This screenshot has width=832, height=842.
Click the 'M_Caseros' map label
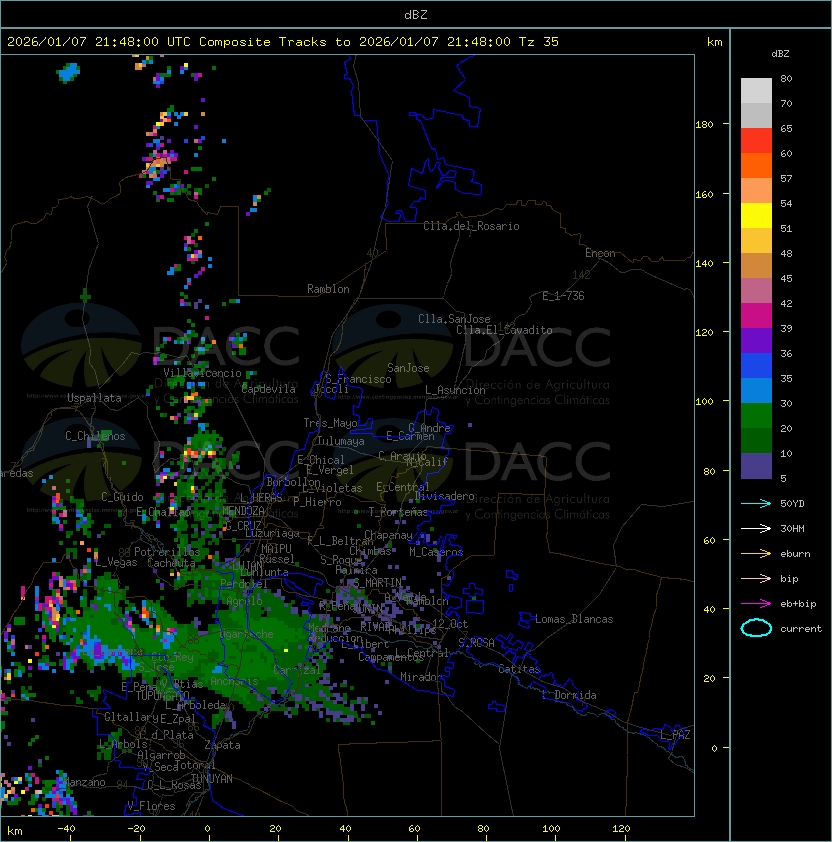point(436,551)
